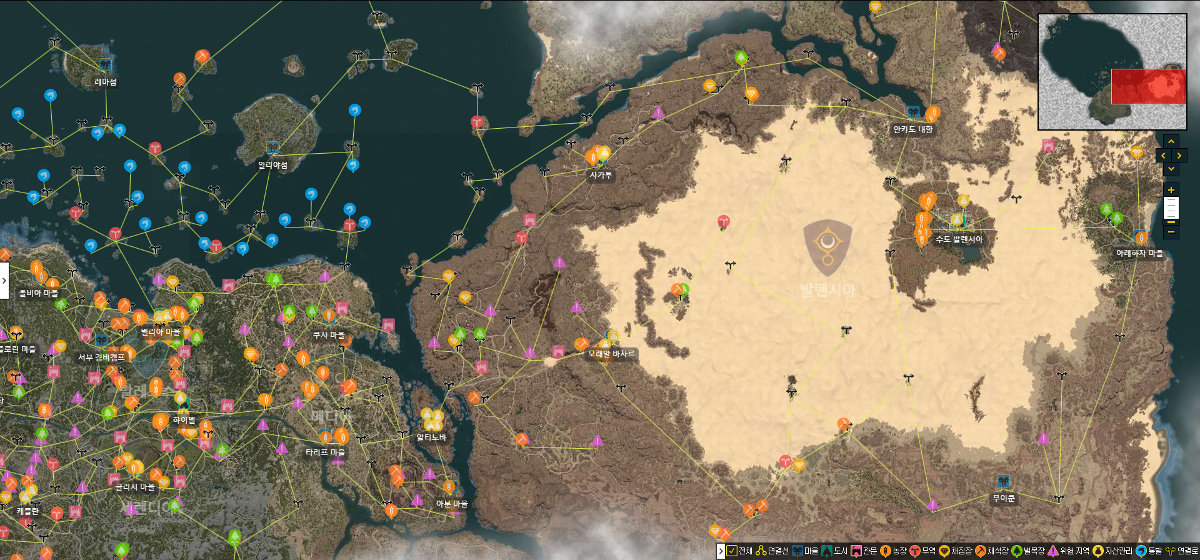Click the 채석장 quarry filter icon
The image size is (1200, 560).
[x=980, y=551]
